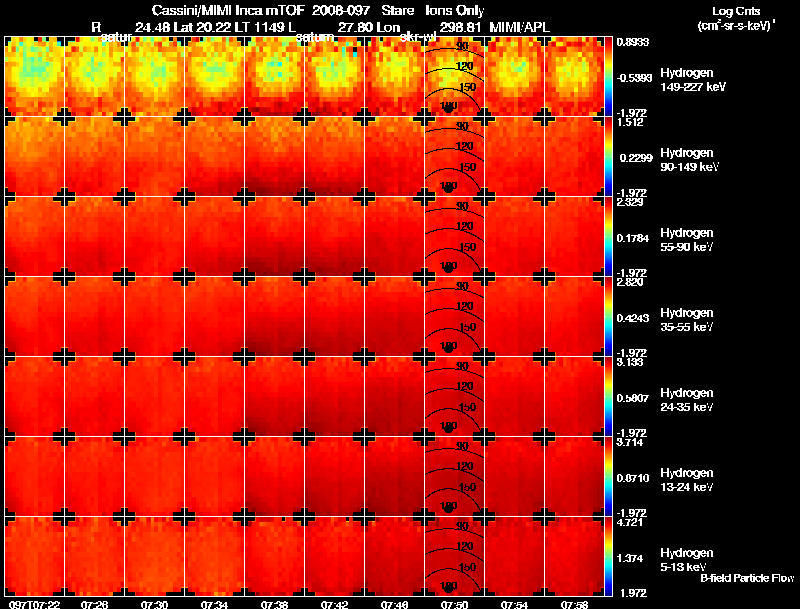Click the '07:38' time label
This screenshot has height=609, width=800.
274,604
